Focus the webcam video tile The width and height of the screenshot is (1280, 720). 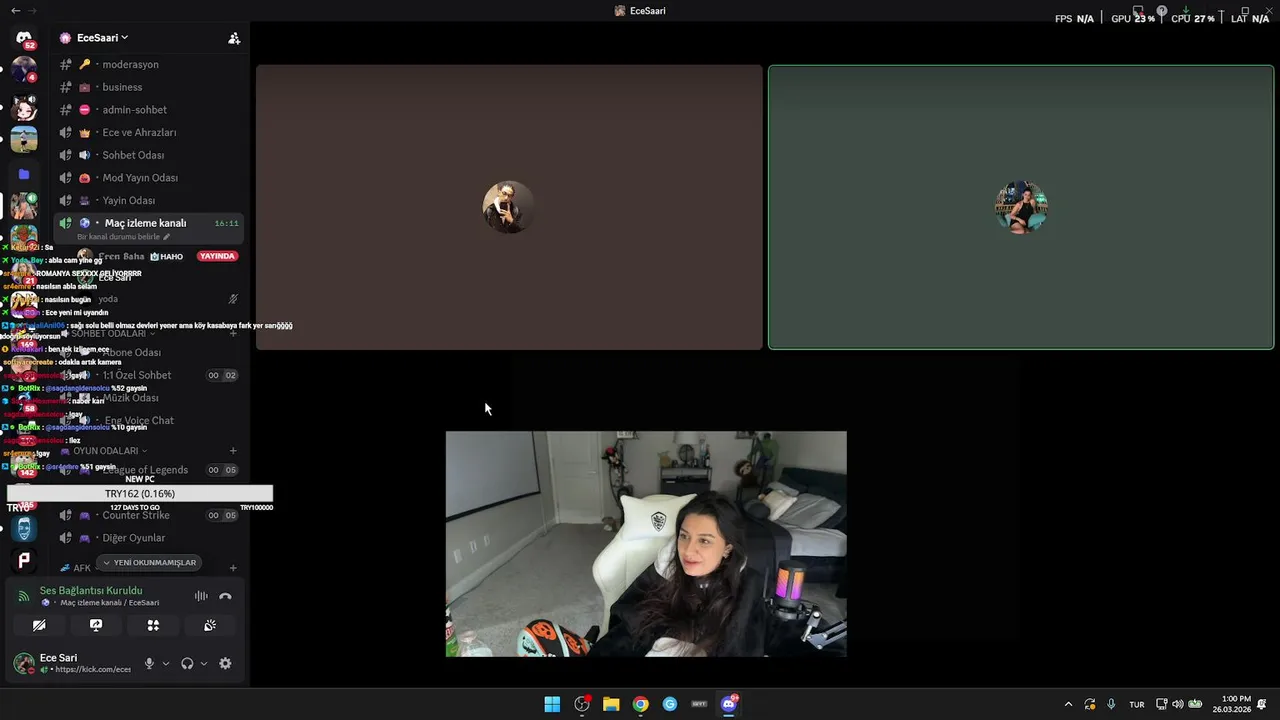click(646, 544)
